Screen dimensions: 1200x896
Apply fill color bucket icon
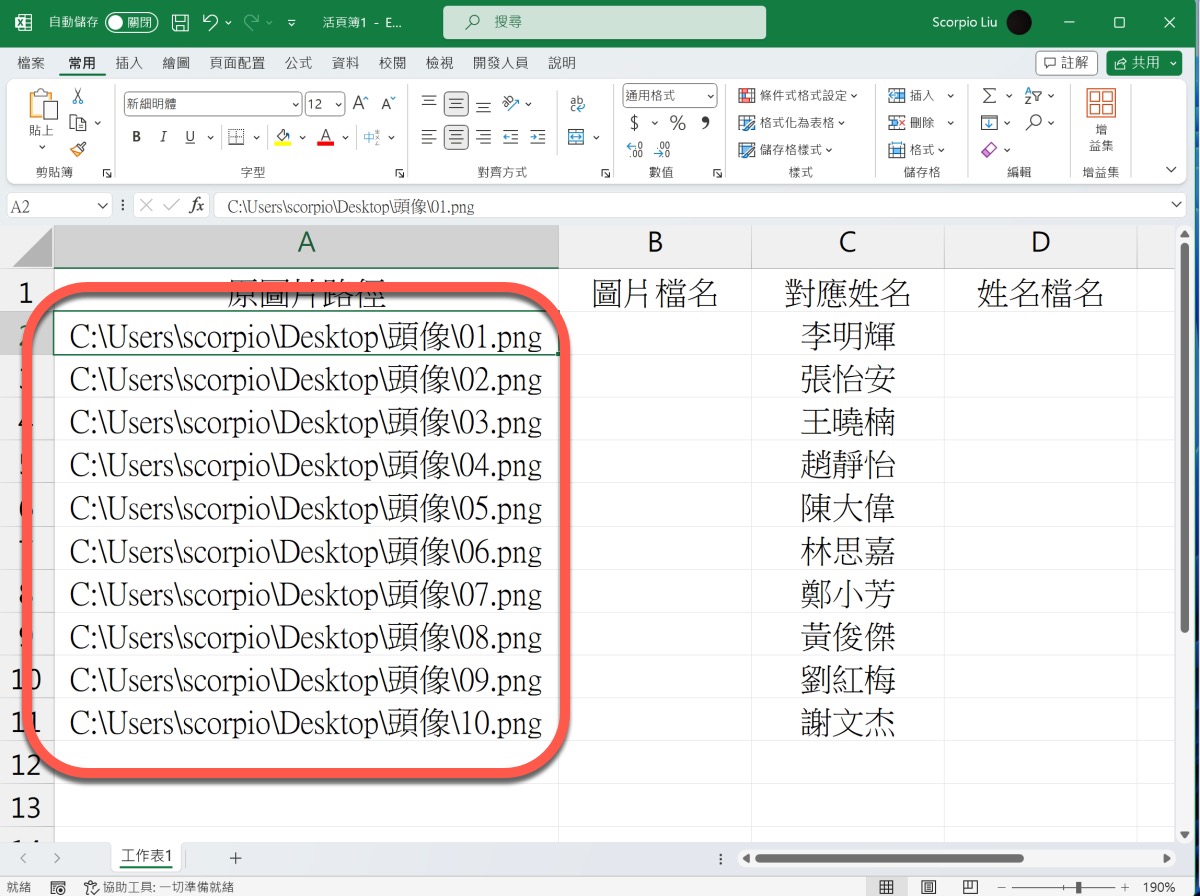tap(283, 137)
